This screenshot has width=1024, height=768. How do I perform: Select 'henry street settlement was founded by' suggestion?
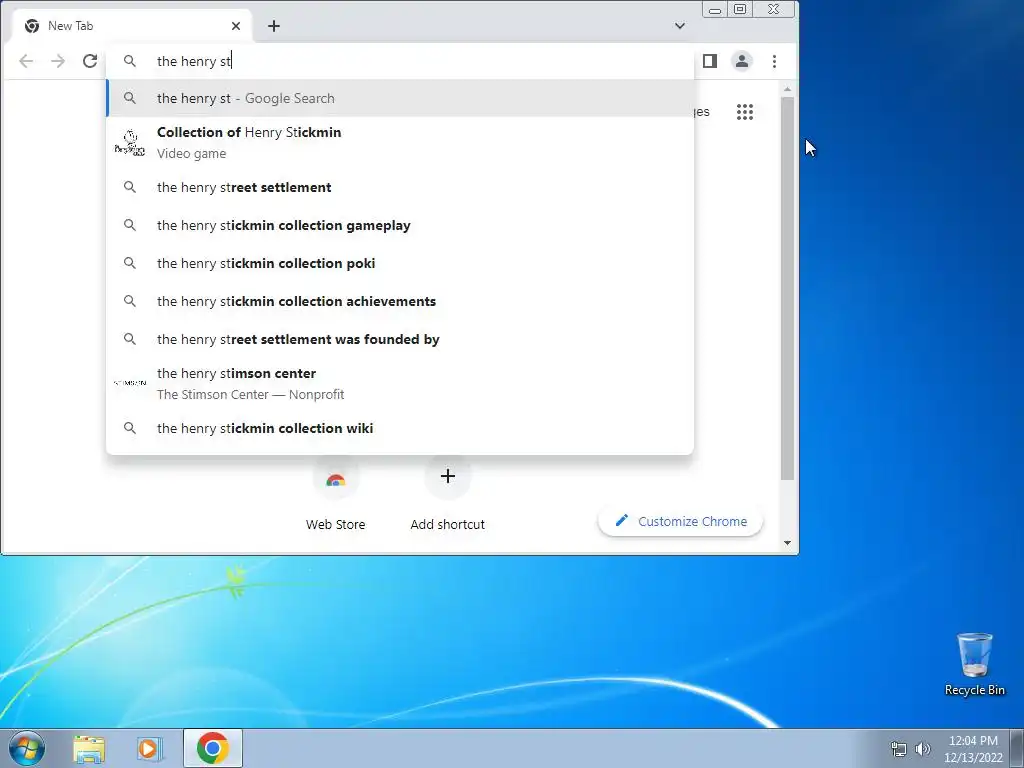[400, 339]
